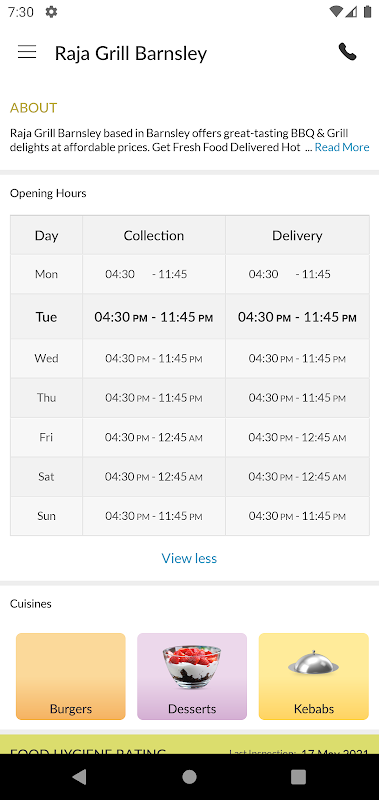The height and width of the screenshot is (800, 379).
Task: Tap the Raja Grill Barnsley title
Action: click(131, 53)
